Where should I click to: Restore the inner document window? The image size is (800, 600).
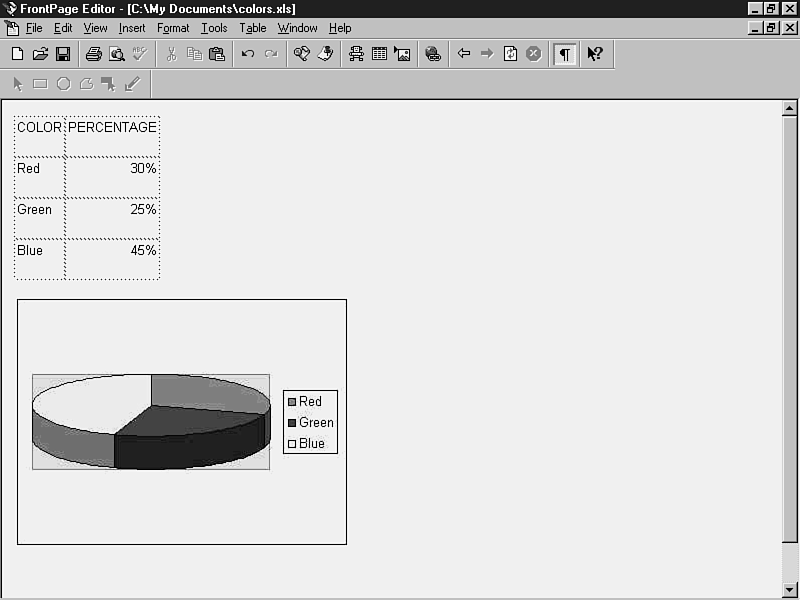pos(771,28)
